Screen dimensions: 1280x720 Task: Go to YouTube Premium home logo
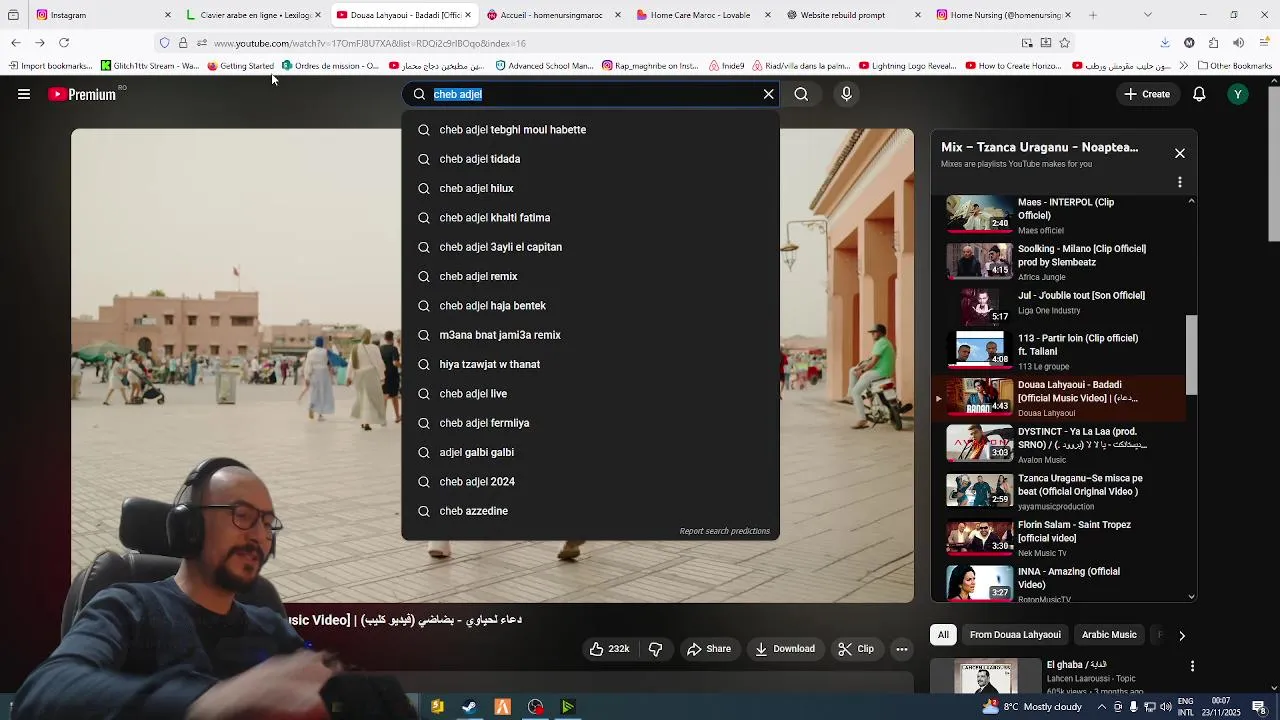(83, 94)
